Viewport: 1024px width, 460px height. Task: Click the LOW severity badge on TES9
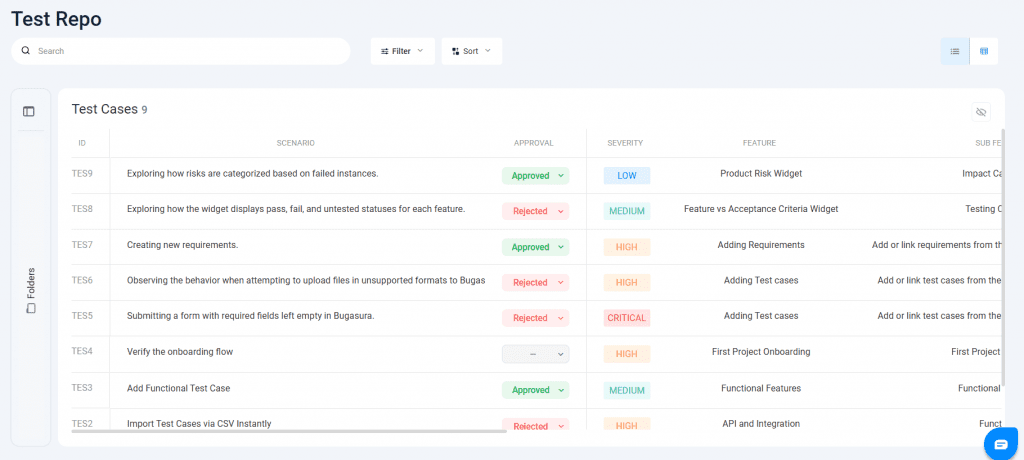tap(626, 176)
